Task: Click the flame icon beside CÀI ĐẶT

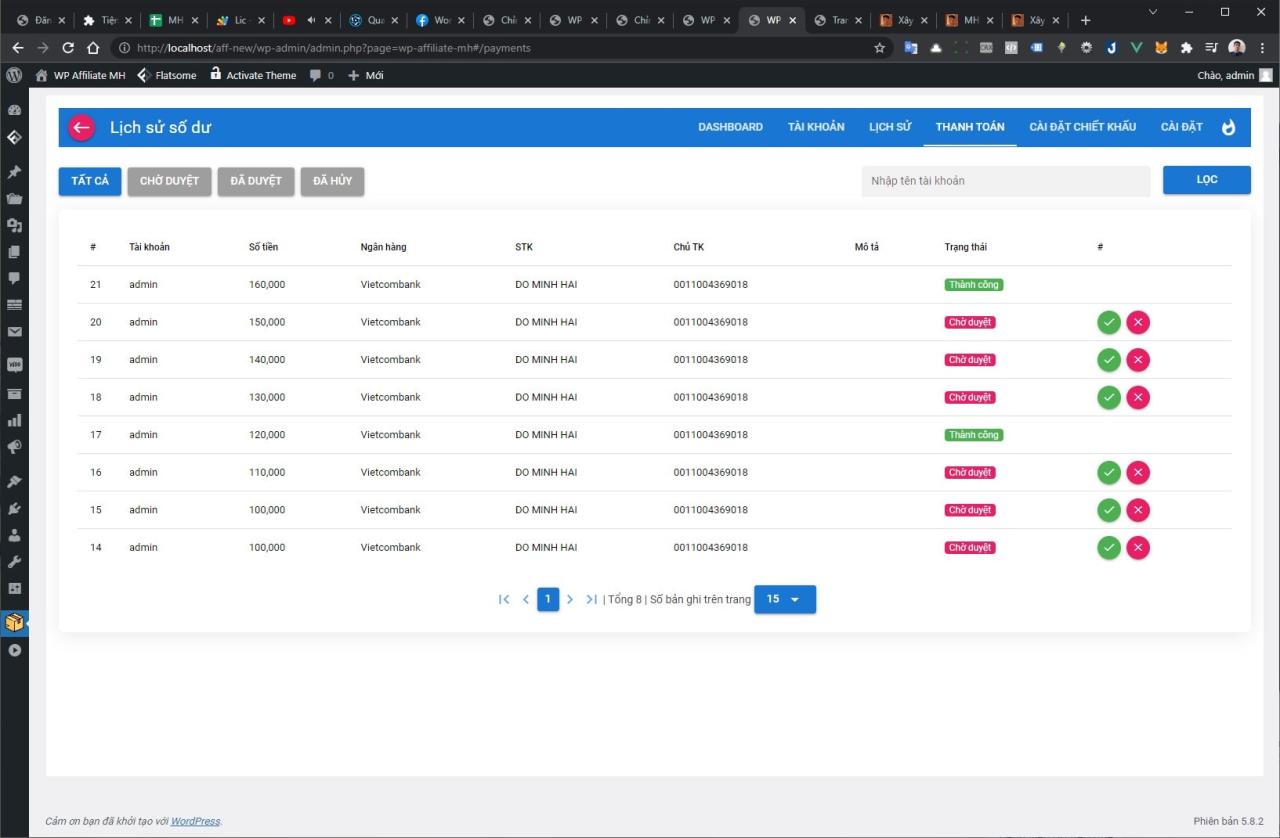Action: [1229, 127]
